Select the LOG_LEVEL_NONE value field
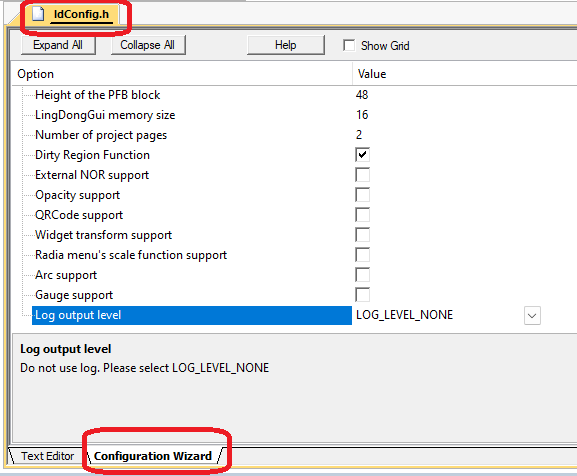Image resolution: width=577 pixels, height=476 pixels. pyautogui.click(x=438, y=315)
